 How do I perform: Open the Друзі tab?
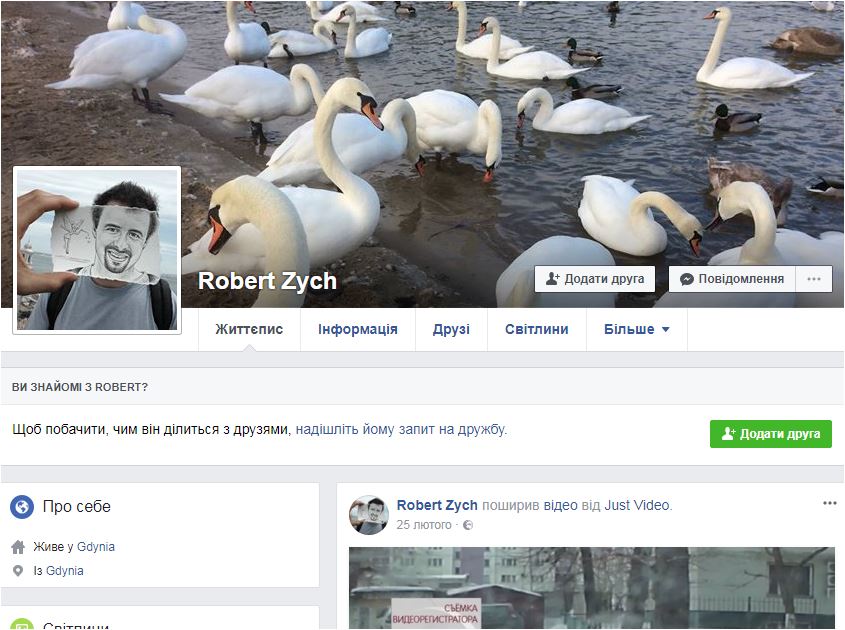coord(451,329)
